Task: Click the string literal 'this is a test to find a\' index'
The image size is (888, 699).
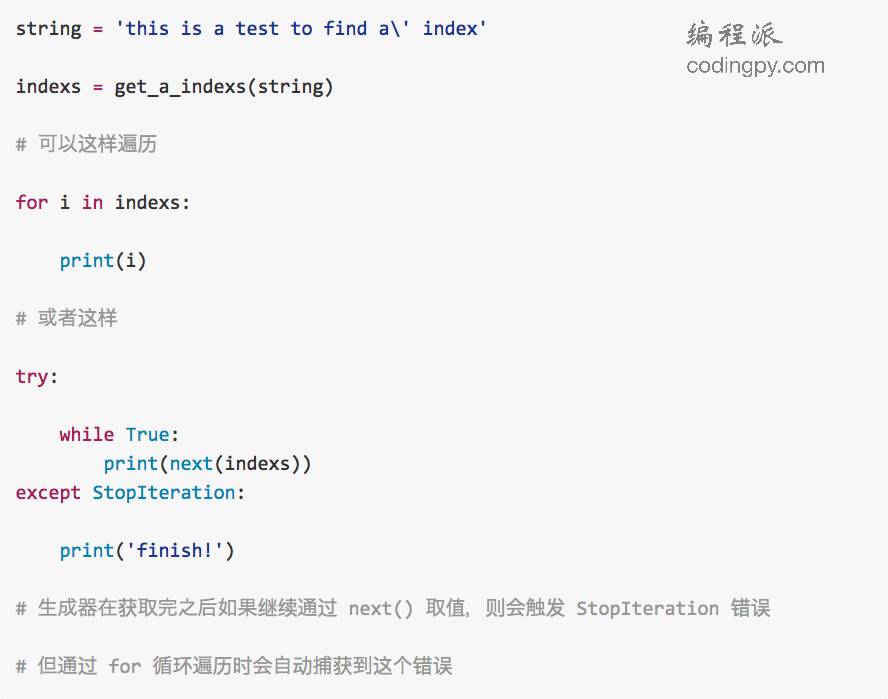Action: tap(300, 28)
